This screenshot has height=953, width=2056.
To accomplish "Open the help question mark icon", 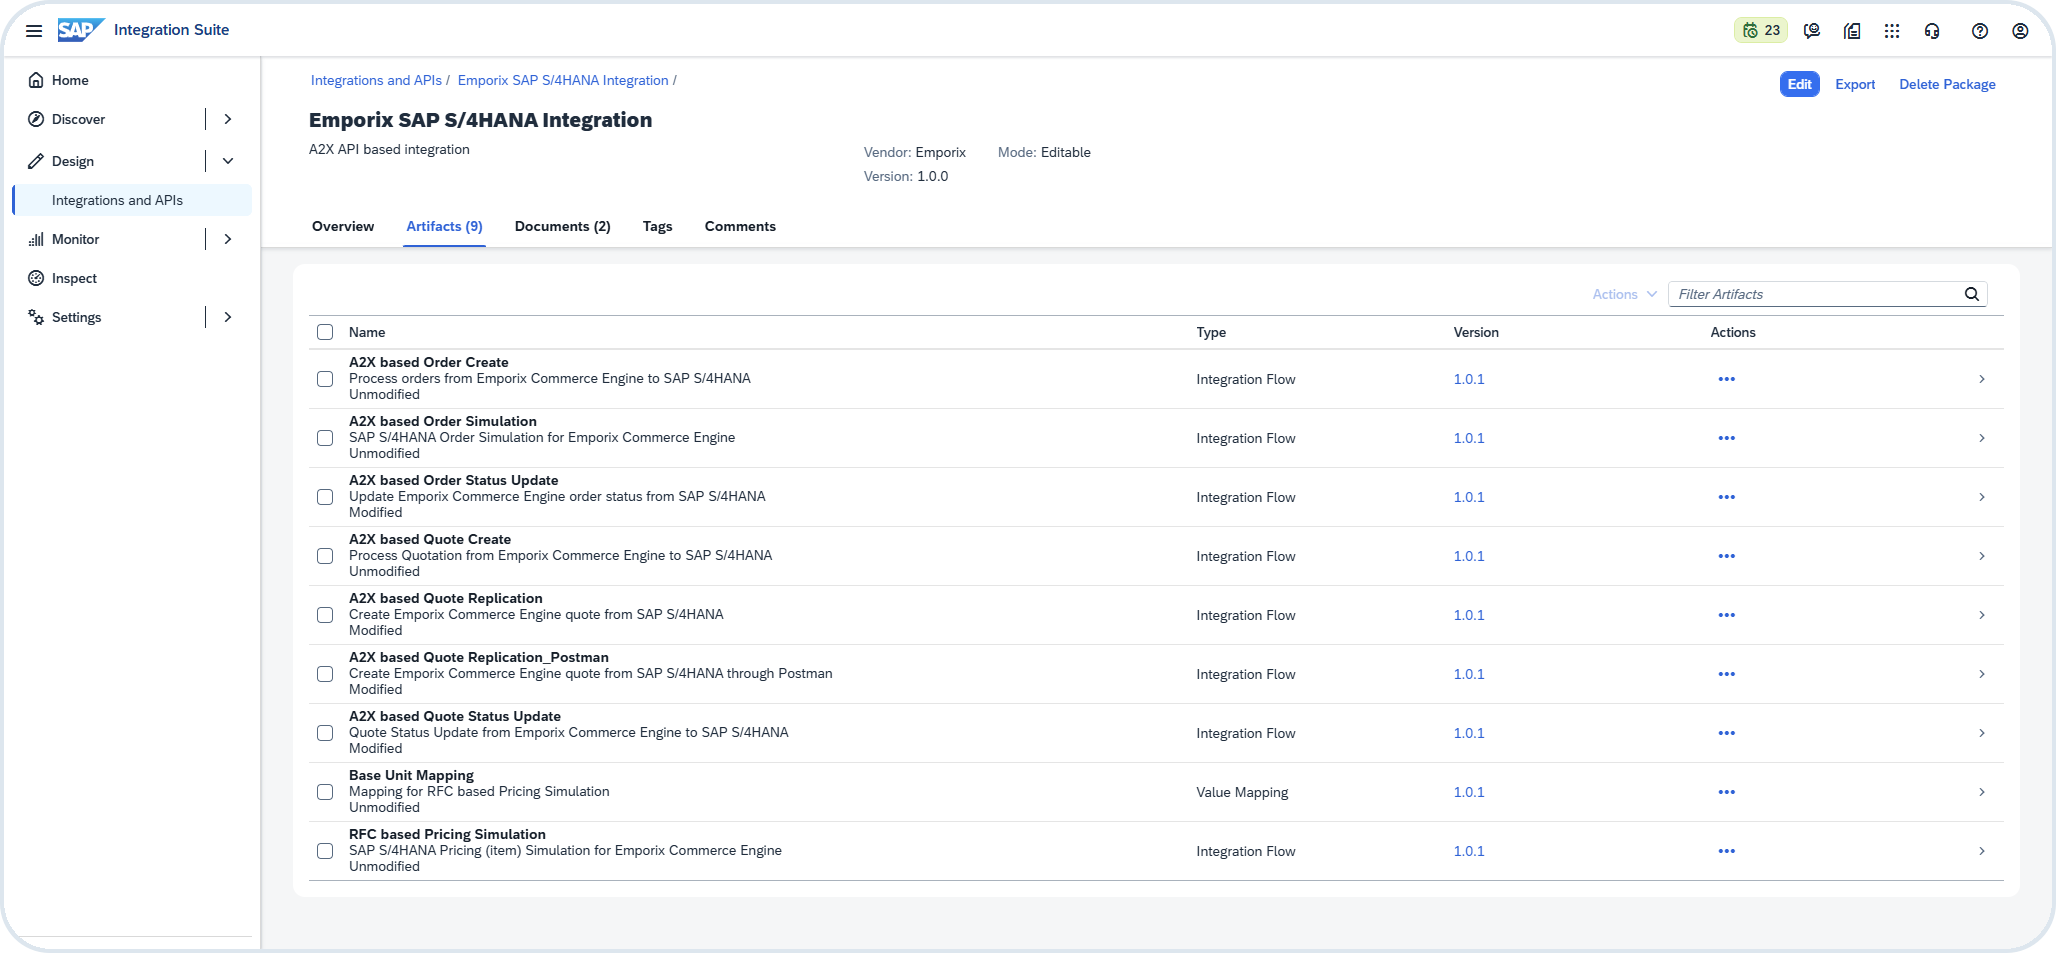I will pos(1980,31).
